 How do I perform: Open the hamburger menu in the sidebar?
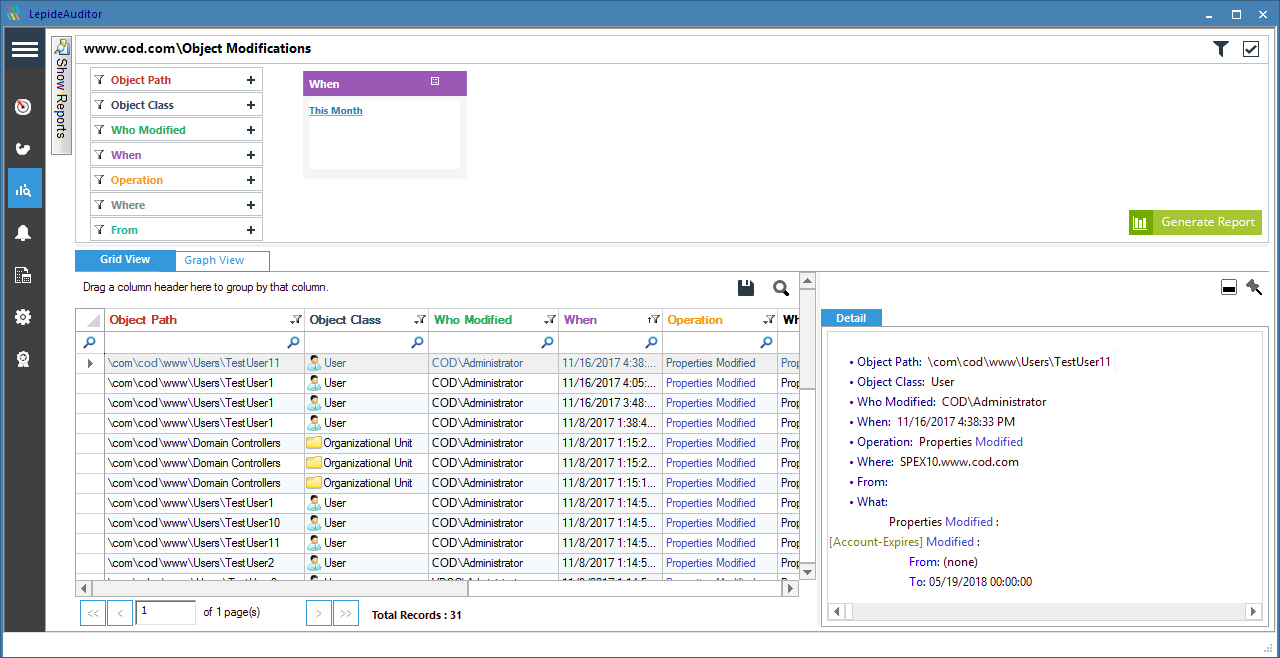coord(24,49)
